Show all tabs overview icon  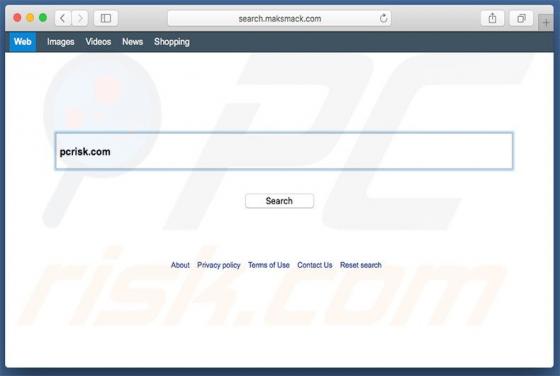(521, 18)
